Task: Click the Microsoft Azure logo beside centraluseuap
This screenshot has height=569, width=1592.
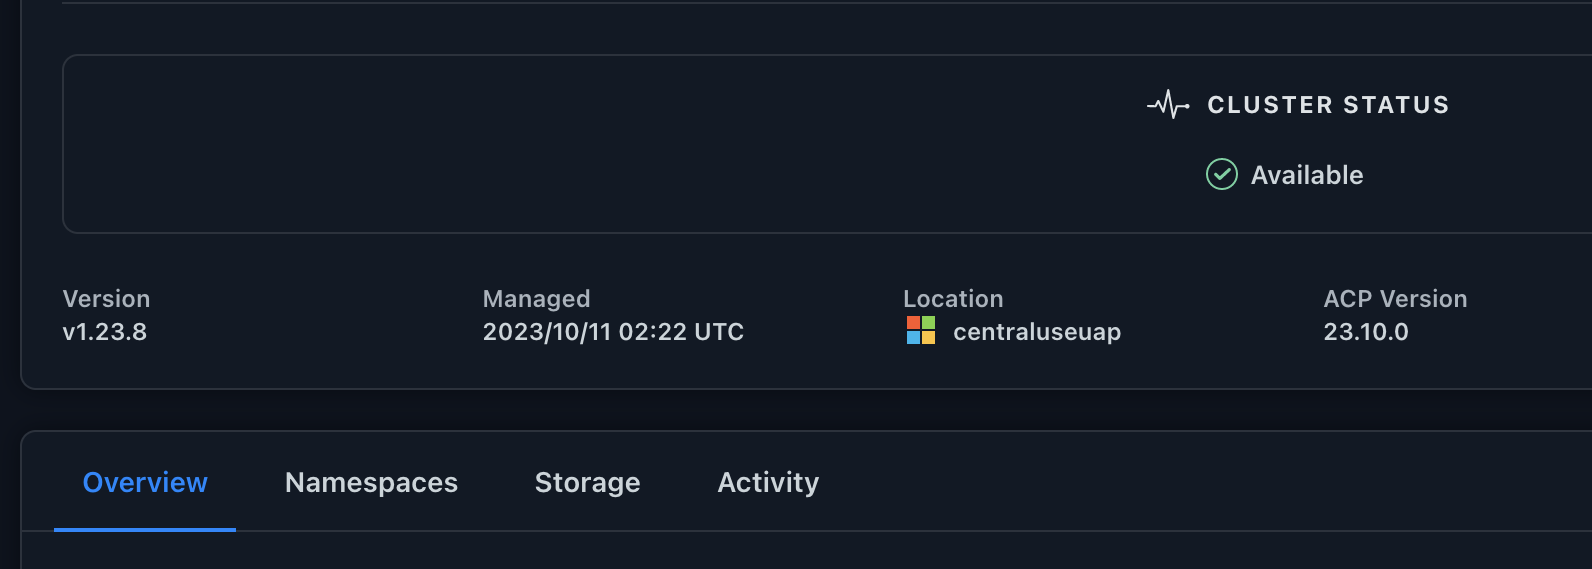Action: click(920, 331)
